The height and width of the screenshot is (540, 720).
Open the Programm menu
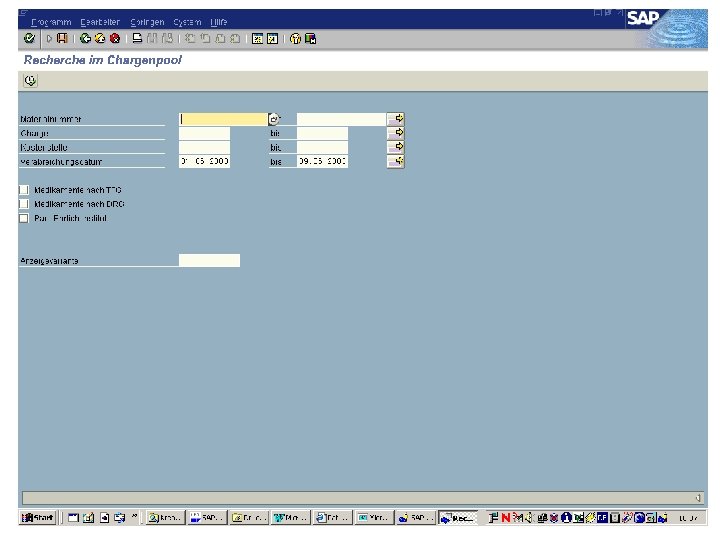pos(51,22)
